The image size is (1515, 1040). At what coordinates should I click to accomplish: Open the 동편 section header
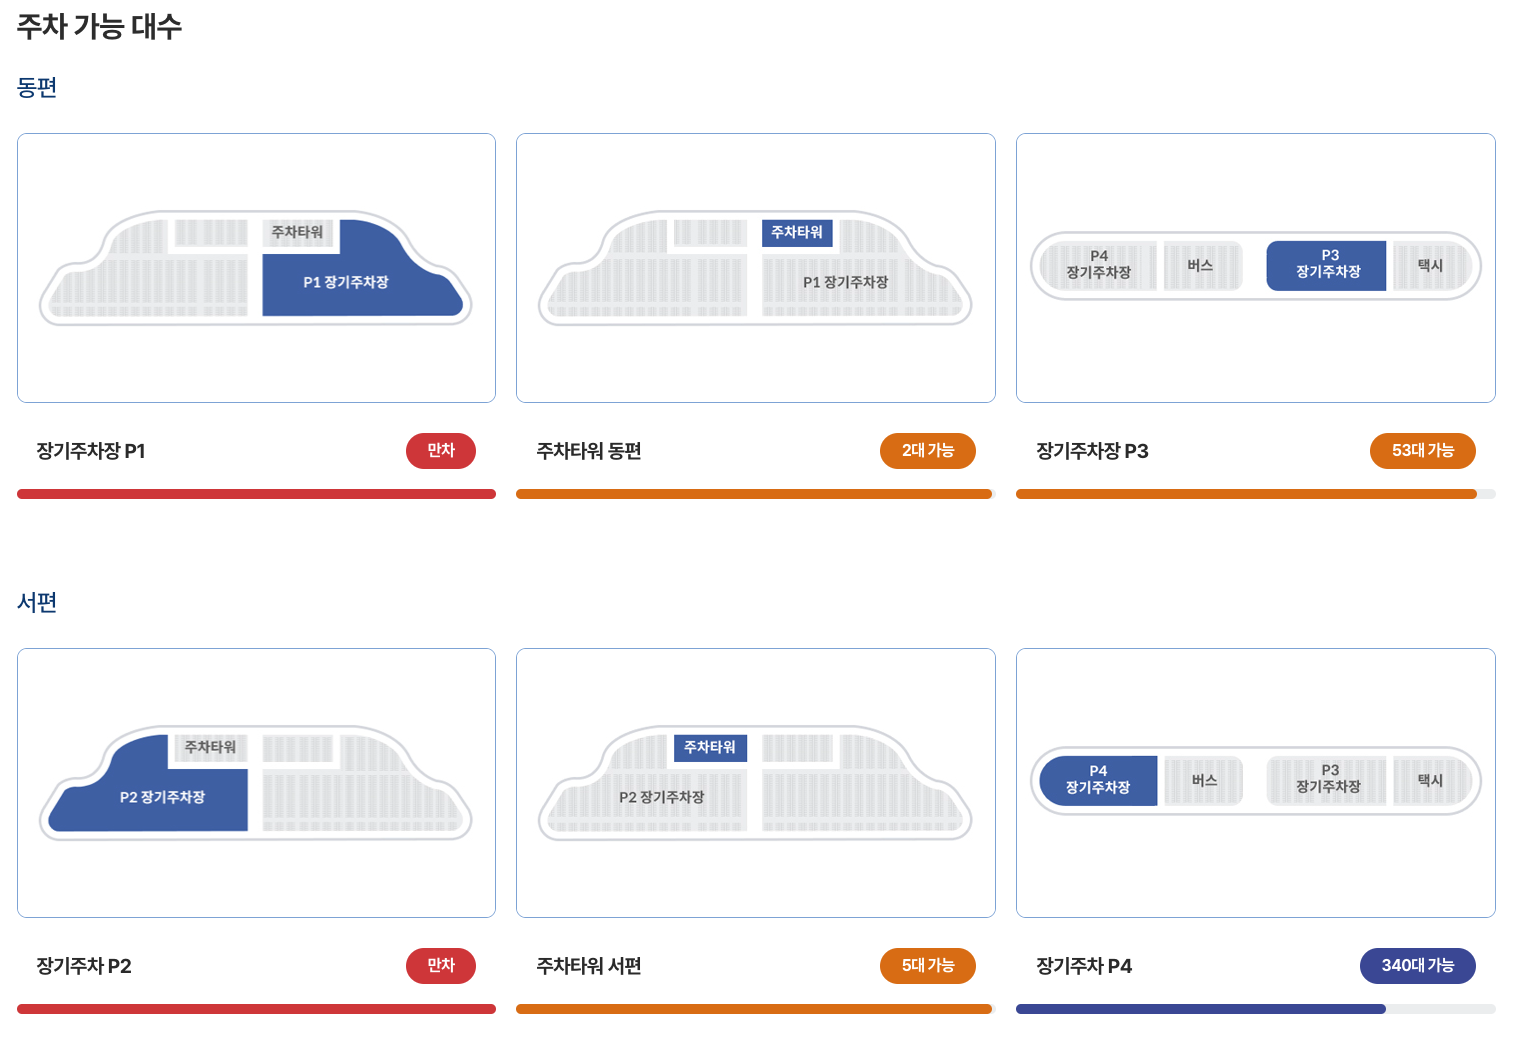tap(37, 87)
